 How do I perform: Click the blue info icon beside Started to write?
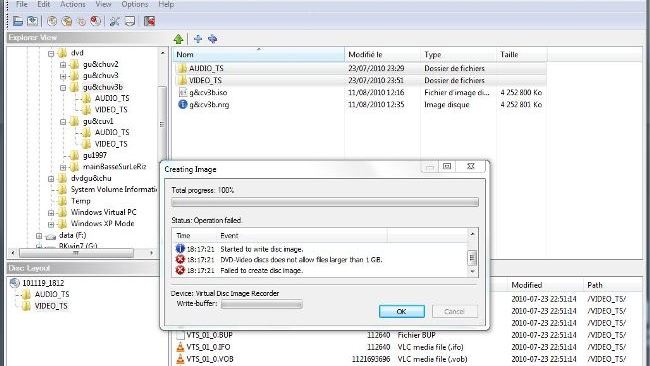point(180,249)
